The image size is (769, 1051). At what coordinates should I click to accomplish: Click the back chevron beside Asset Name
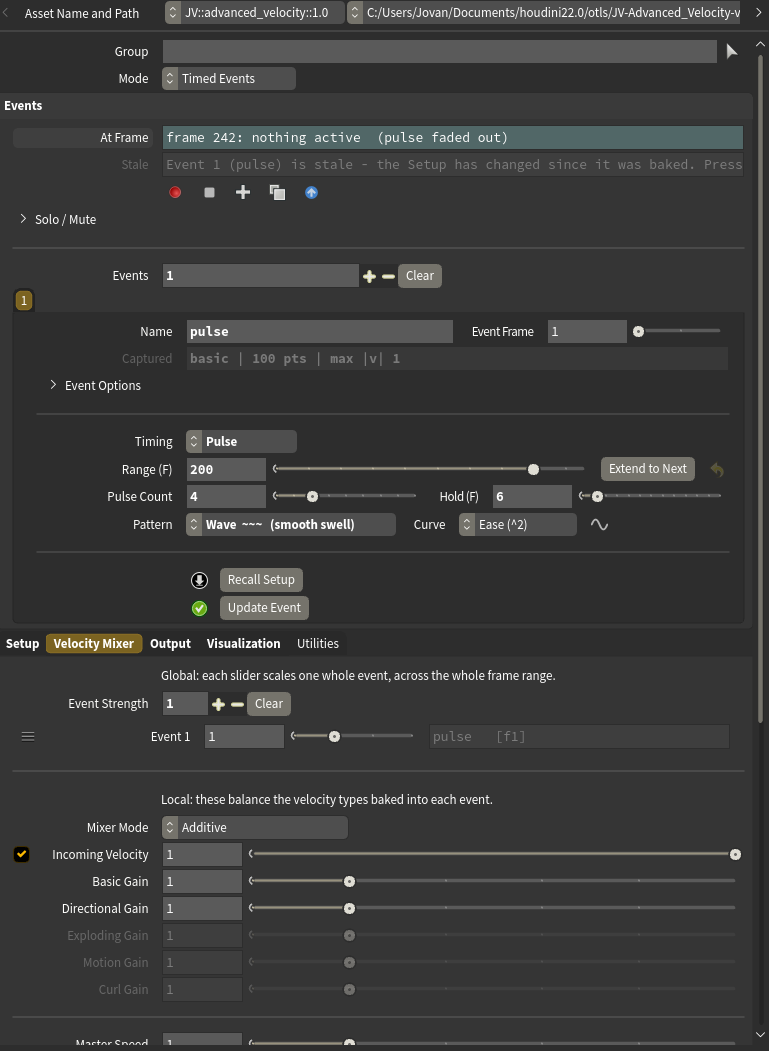click(6, 13)
